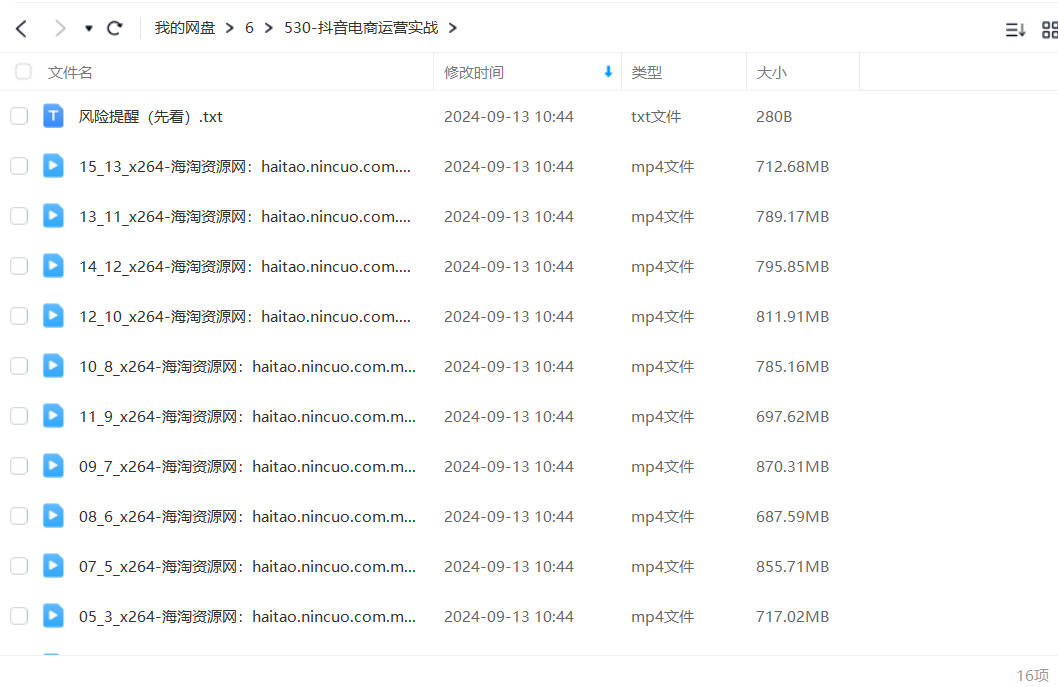Viewport: 1058px width, 687px height.
Task: Select file name 14_12_x264-海淘资源网
Action: pyautogui.click(x=244, y=267)
